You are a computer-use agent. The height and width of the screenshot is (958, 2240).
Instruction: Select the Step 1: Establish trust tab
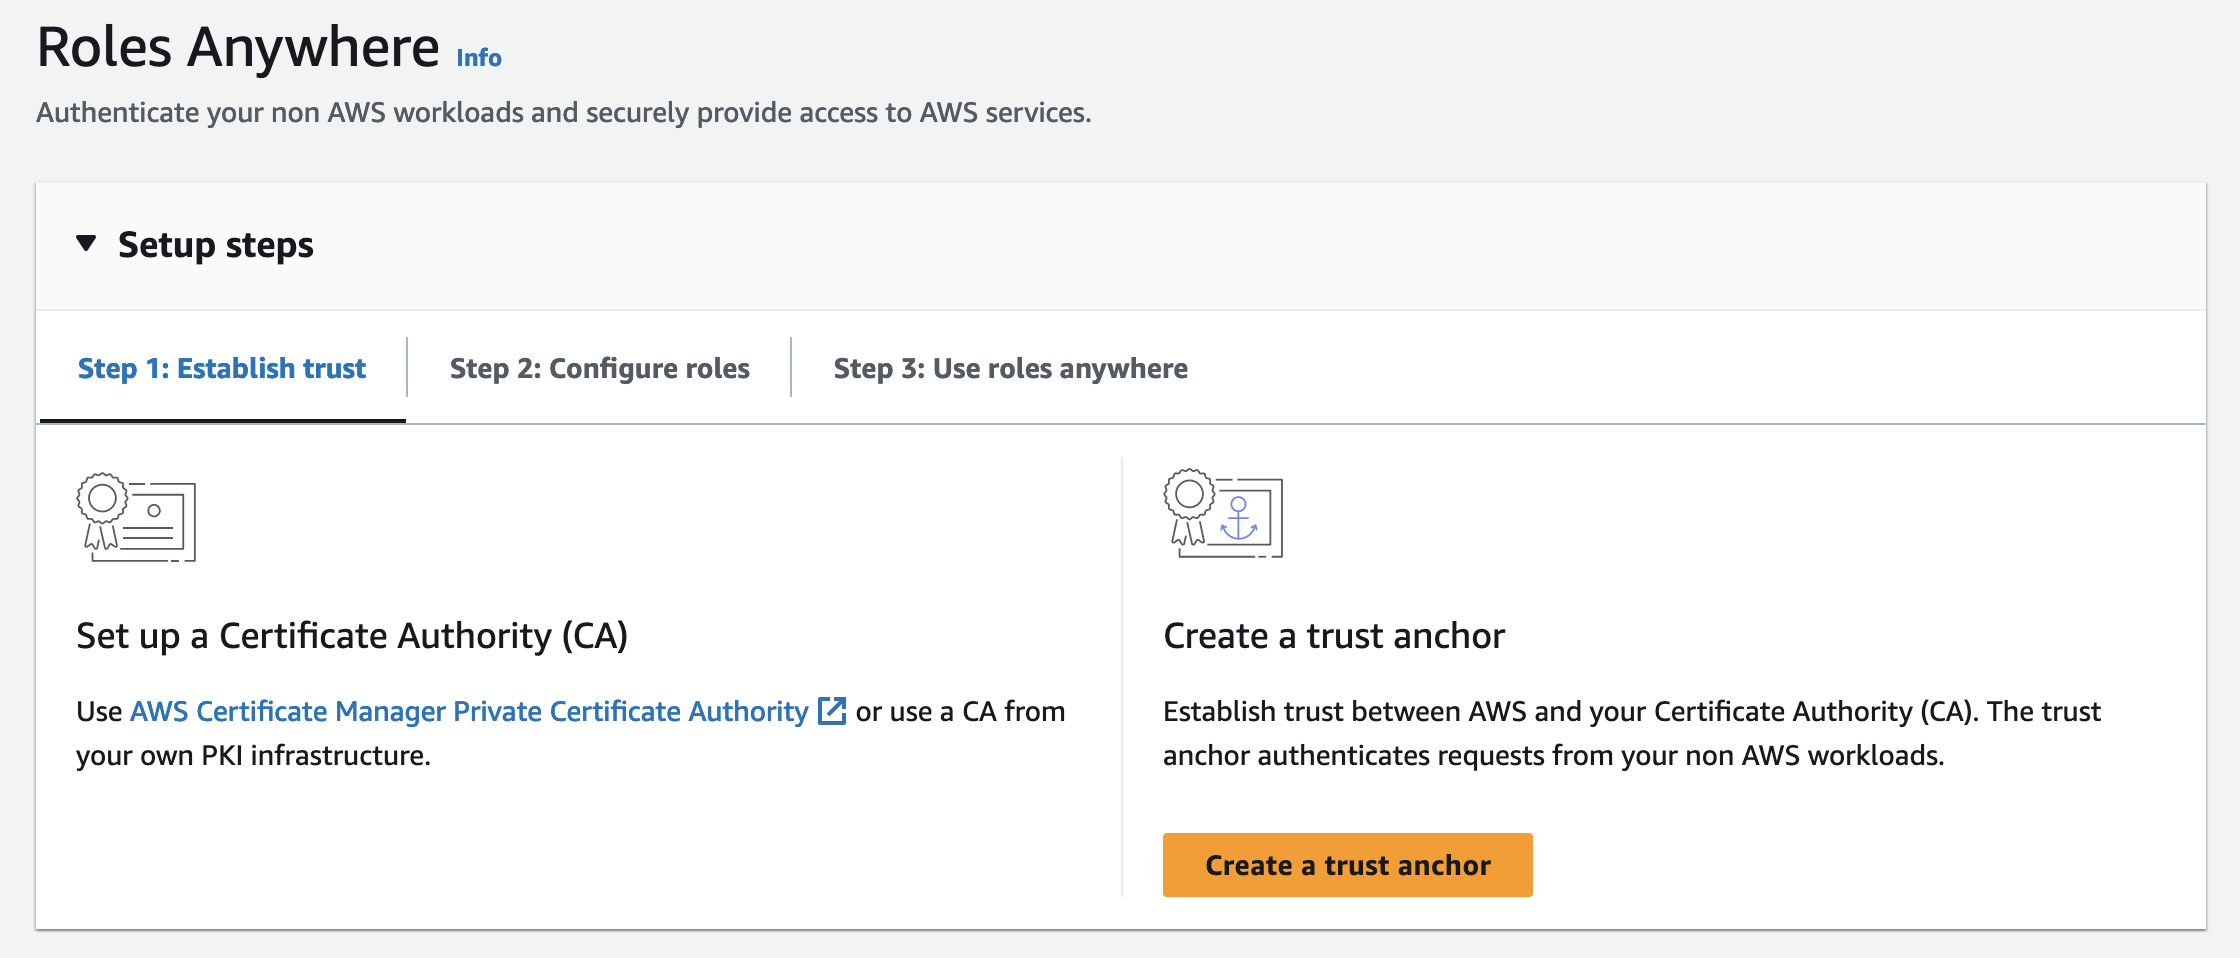click(x=222, y=368)
